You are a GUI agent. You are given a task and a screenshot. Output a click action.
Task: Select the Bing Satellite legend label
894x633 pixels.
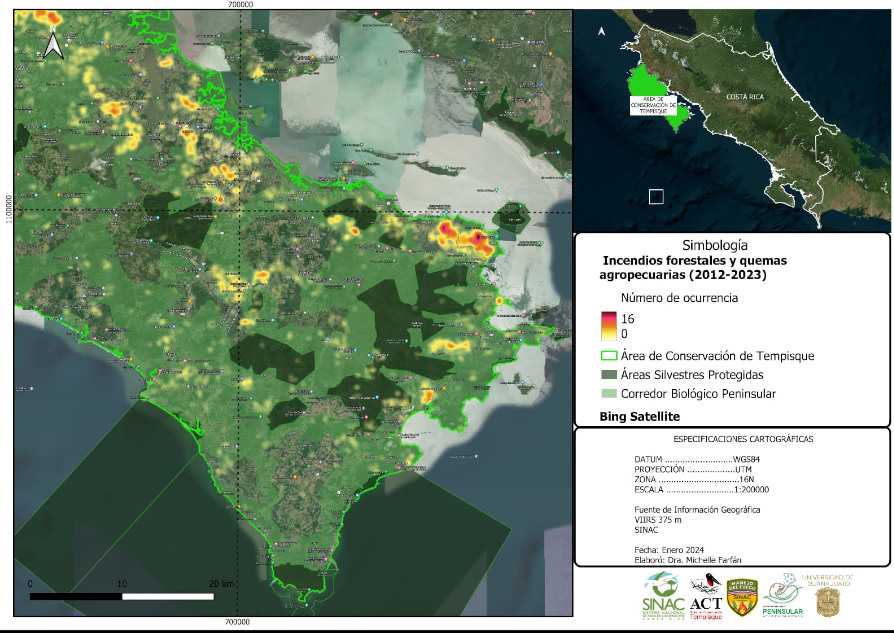(x=639, y=415)
